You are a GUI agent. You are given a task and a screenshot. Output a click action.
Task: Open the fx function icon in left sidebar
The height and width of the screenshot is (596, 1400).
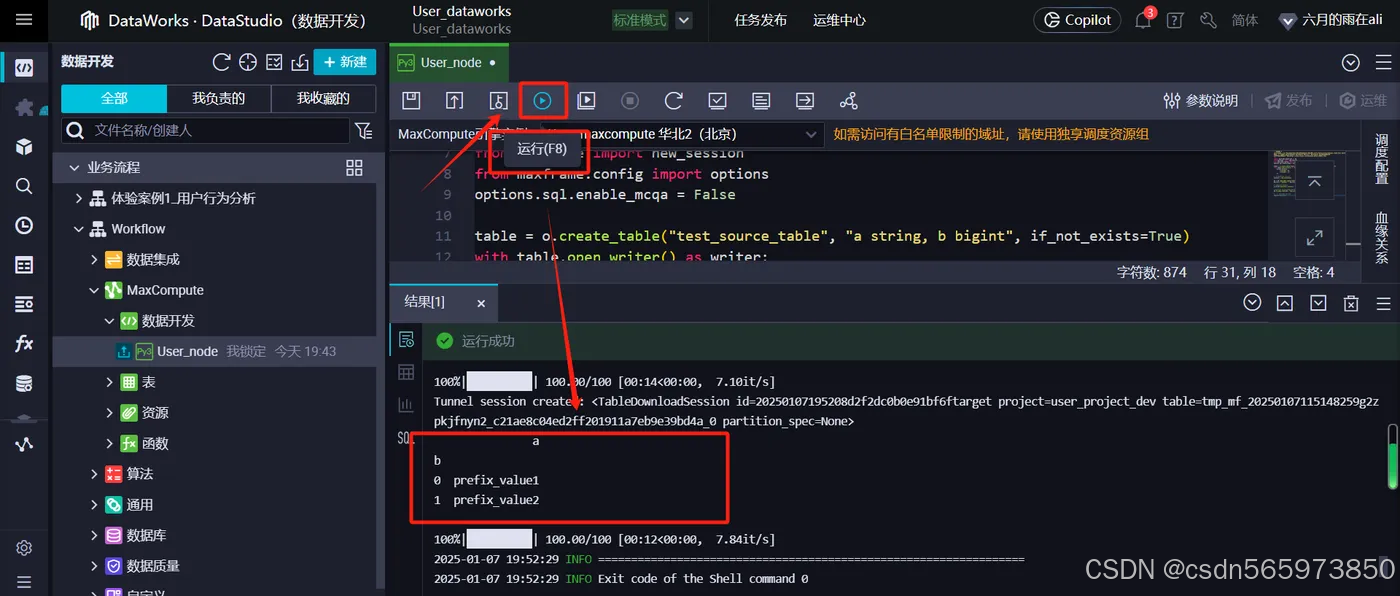[24, 344]
